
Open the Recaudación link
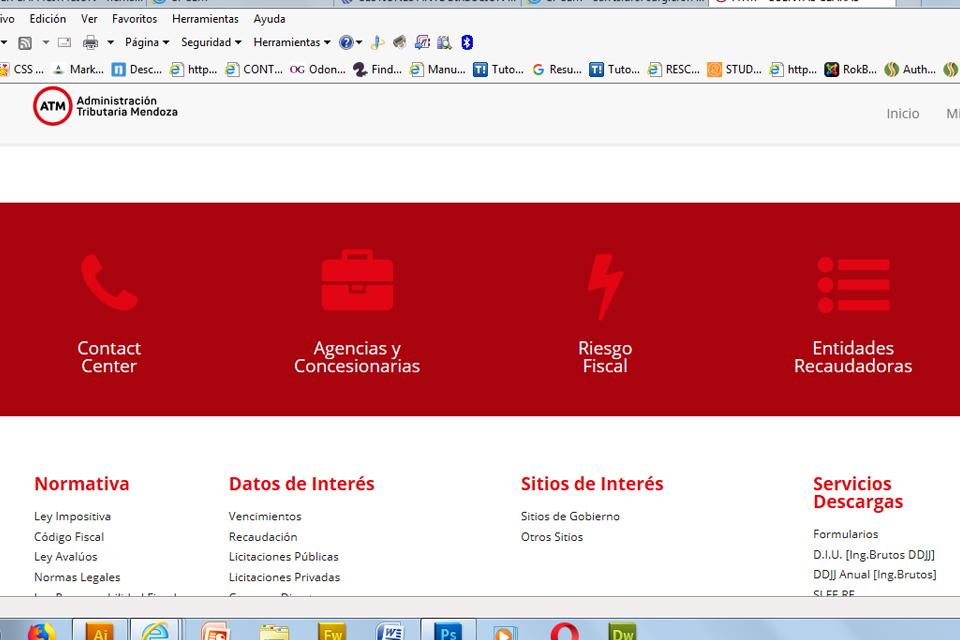263,536
